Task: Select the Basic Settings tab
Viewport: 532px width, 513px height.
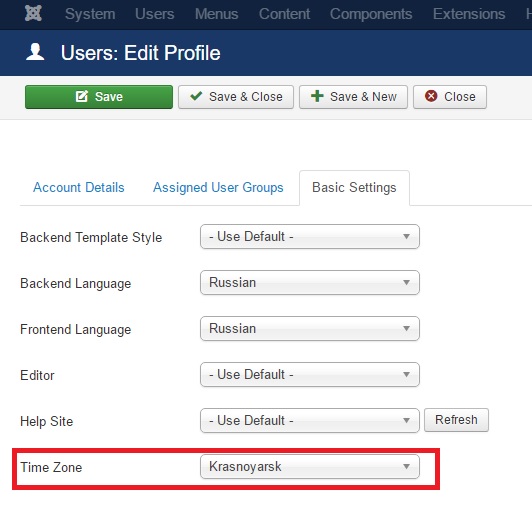Action: 354,188
